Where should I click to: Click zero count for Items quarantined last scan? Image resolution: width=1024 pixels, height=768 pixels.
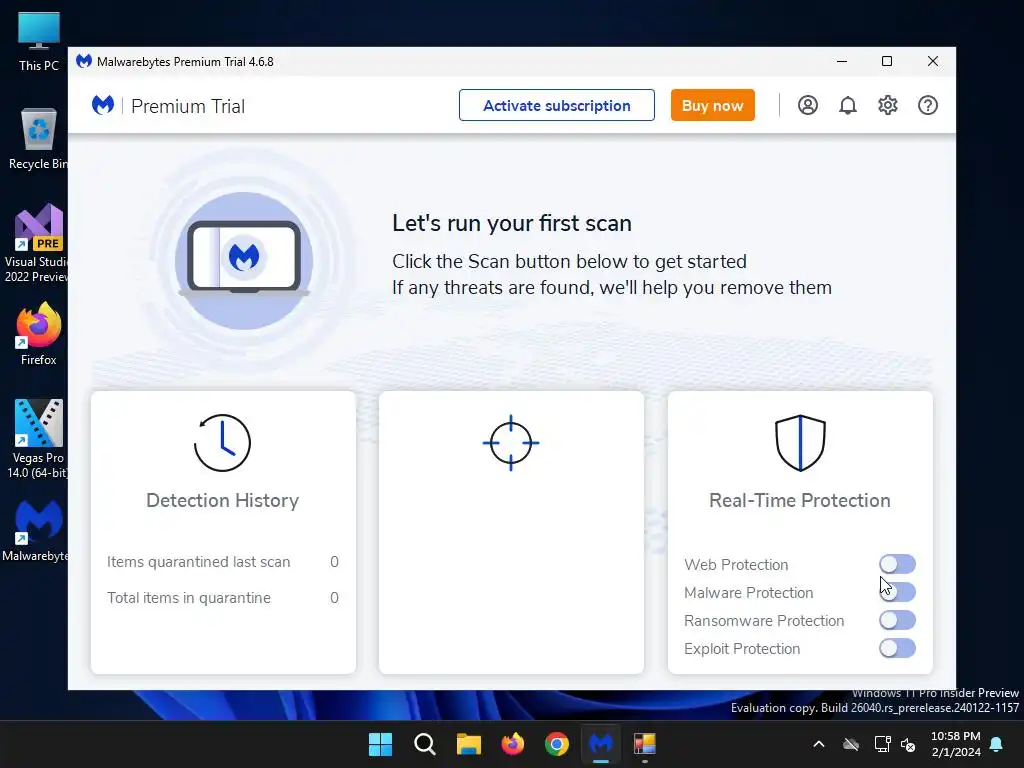click(334, 562)
